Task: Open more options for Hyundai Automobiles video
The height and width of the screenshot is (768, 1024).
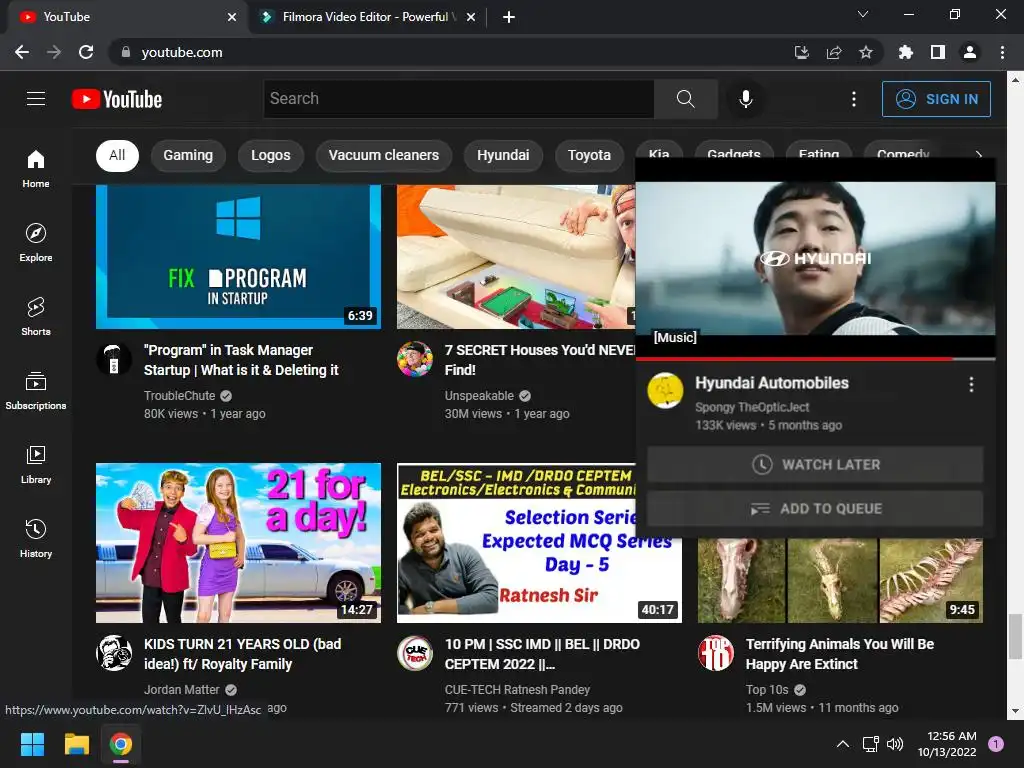Action: [971, 384]
